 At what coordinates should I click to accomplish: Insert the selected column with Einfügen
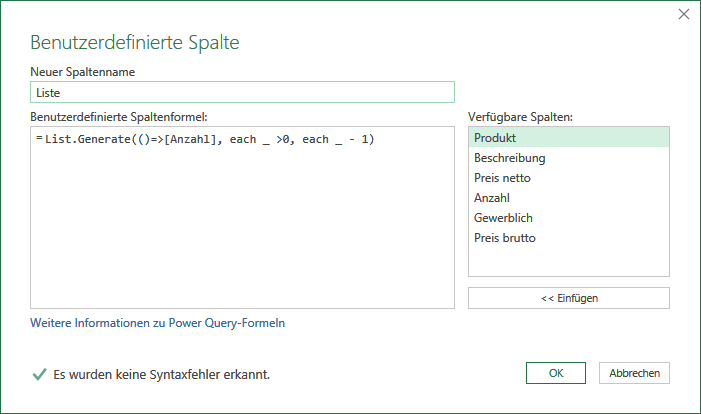[x=569, y=298]
